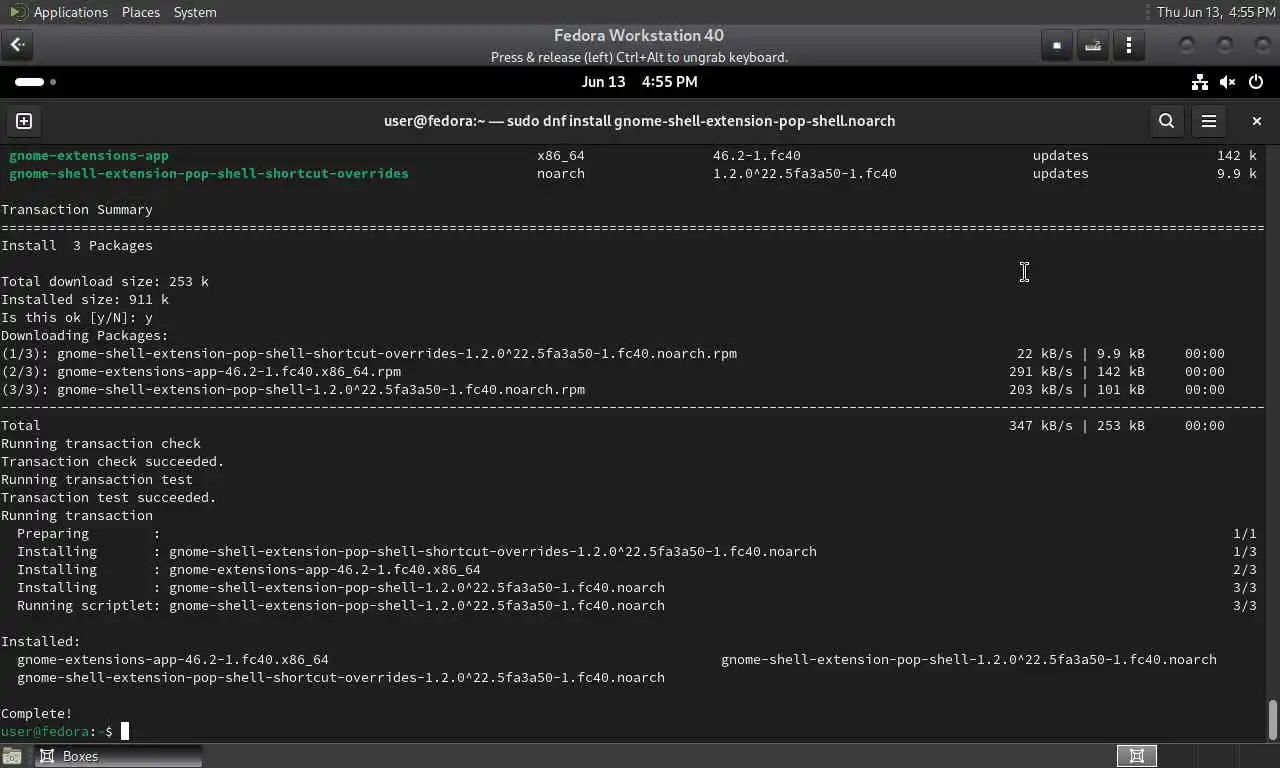Close the terminal window

point(1257,121)
